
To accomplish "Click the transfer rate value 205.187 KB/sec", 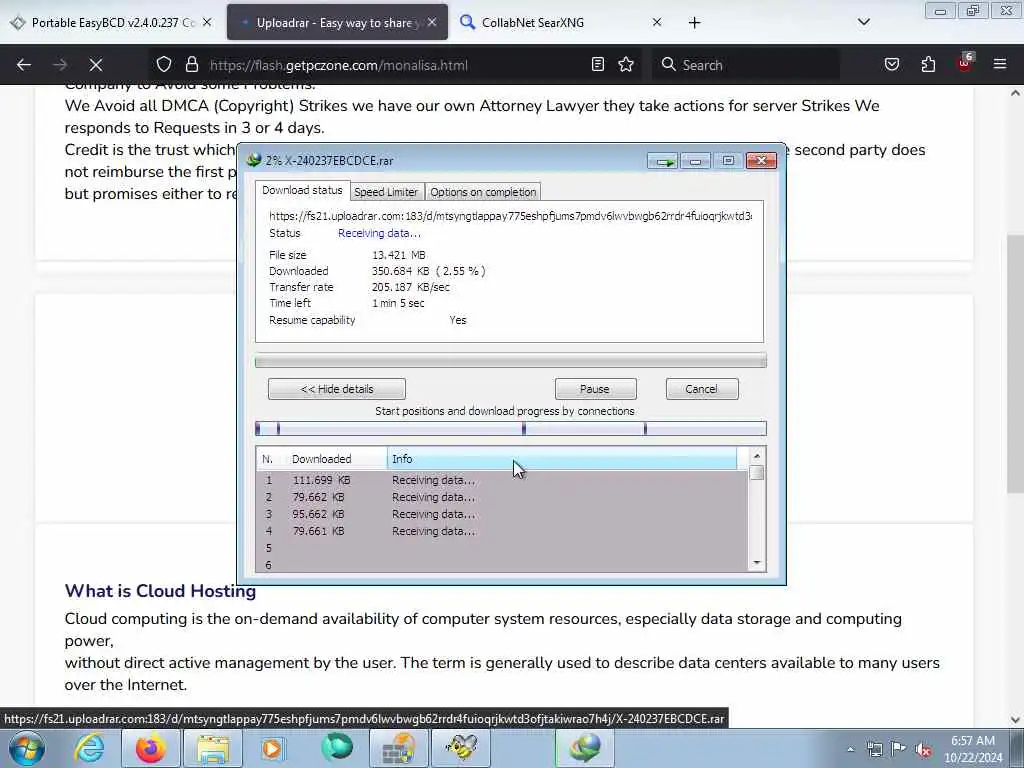I will [411, 287].
